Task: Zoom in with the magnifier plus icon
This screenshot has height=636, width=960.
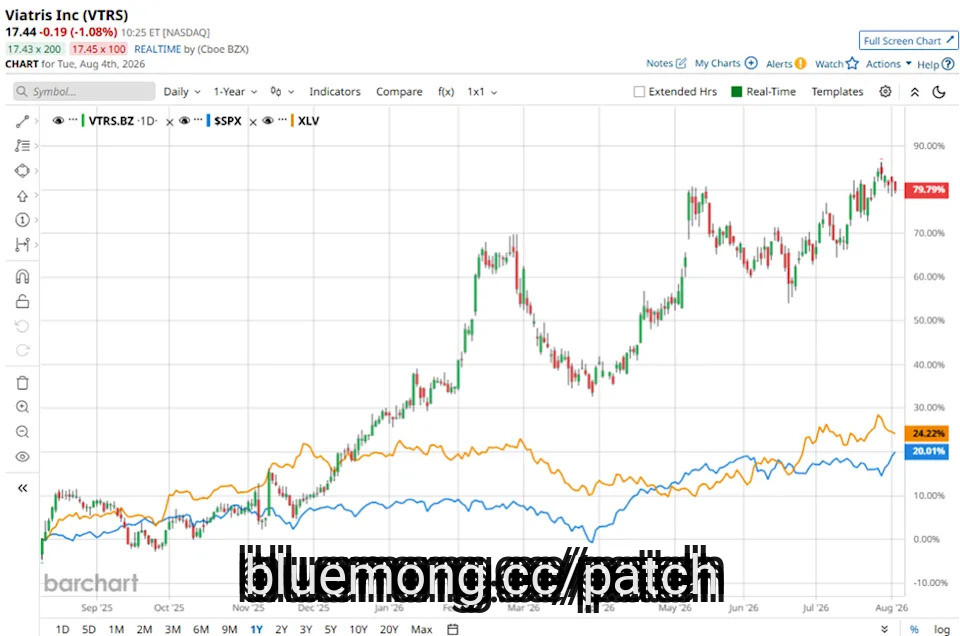Action: tap(22, 408)
